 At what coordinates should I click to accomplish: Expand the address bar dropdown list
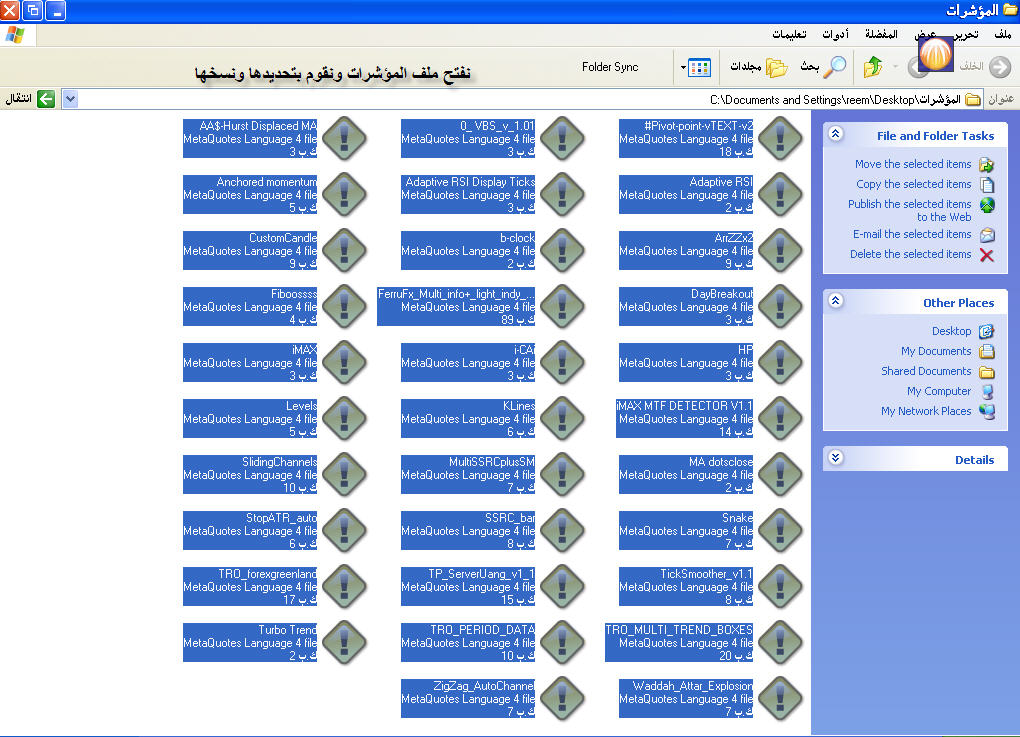pyautogui.click(x=70, y=99)
